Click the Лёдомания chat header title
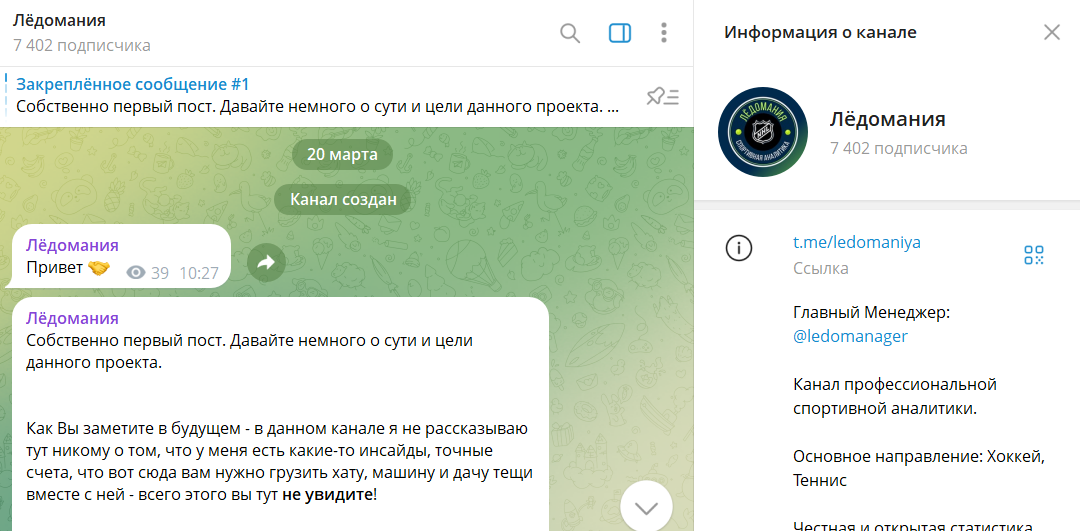Screen dimensions: 1080x531 59,20
